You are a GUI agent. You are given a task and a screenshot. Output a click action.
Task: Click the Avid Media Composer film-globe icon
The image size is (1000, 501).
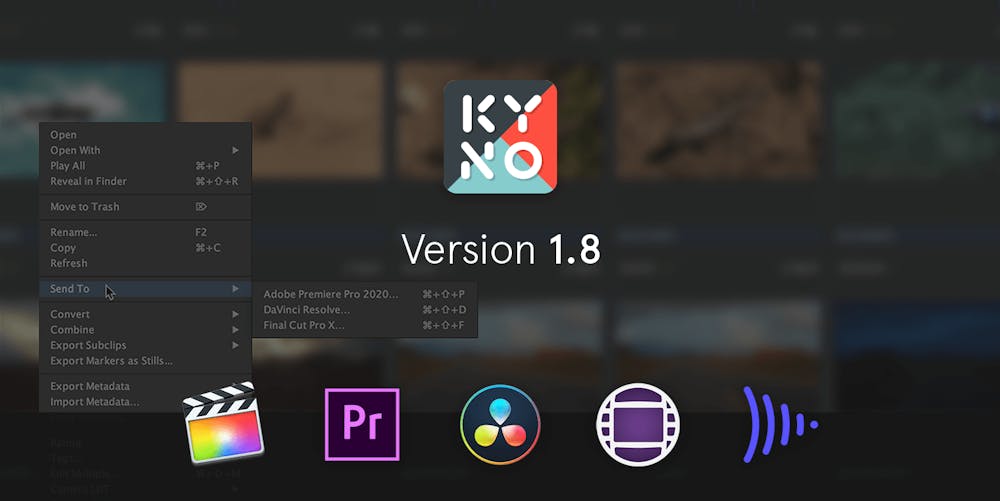coord(638,424)
